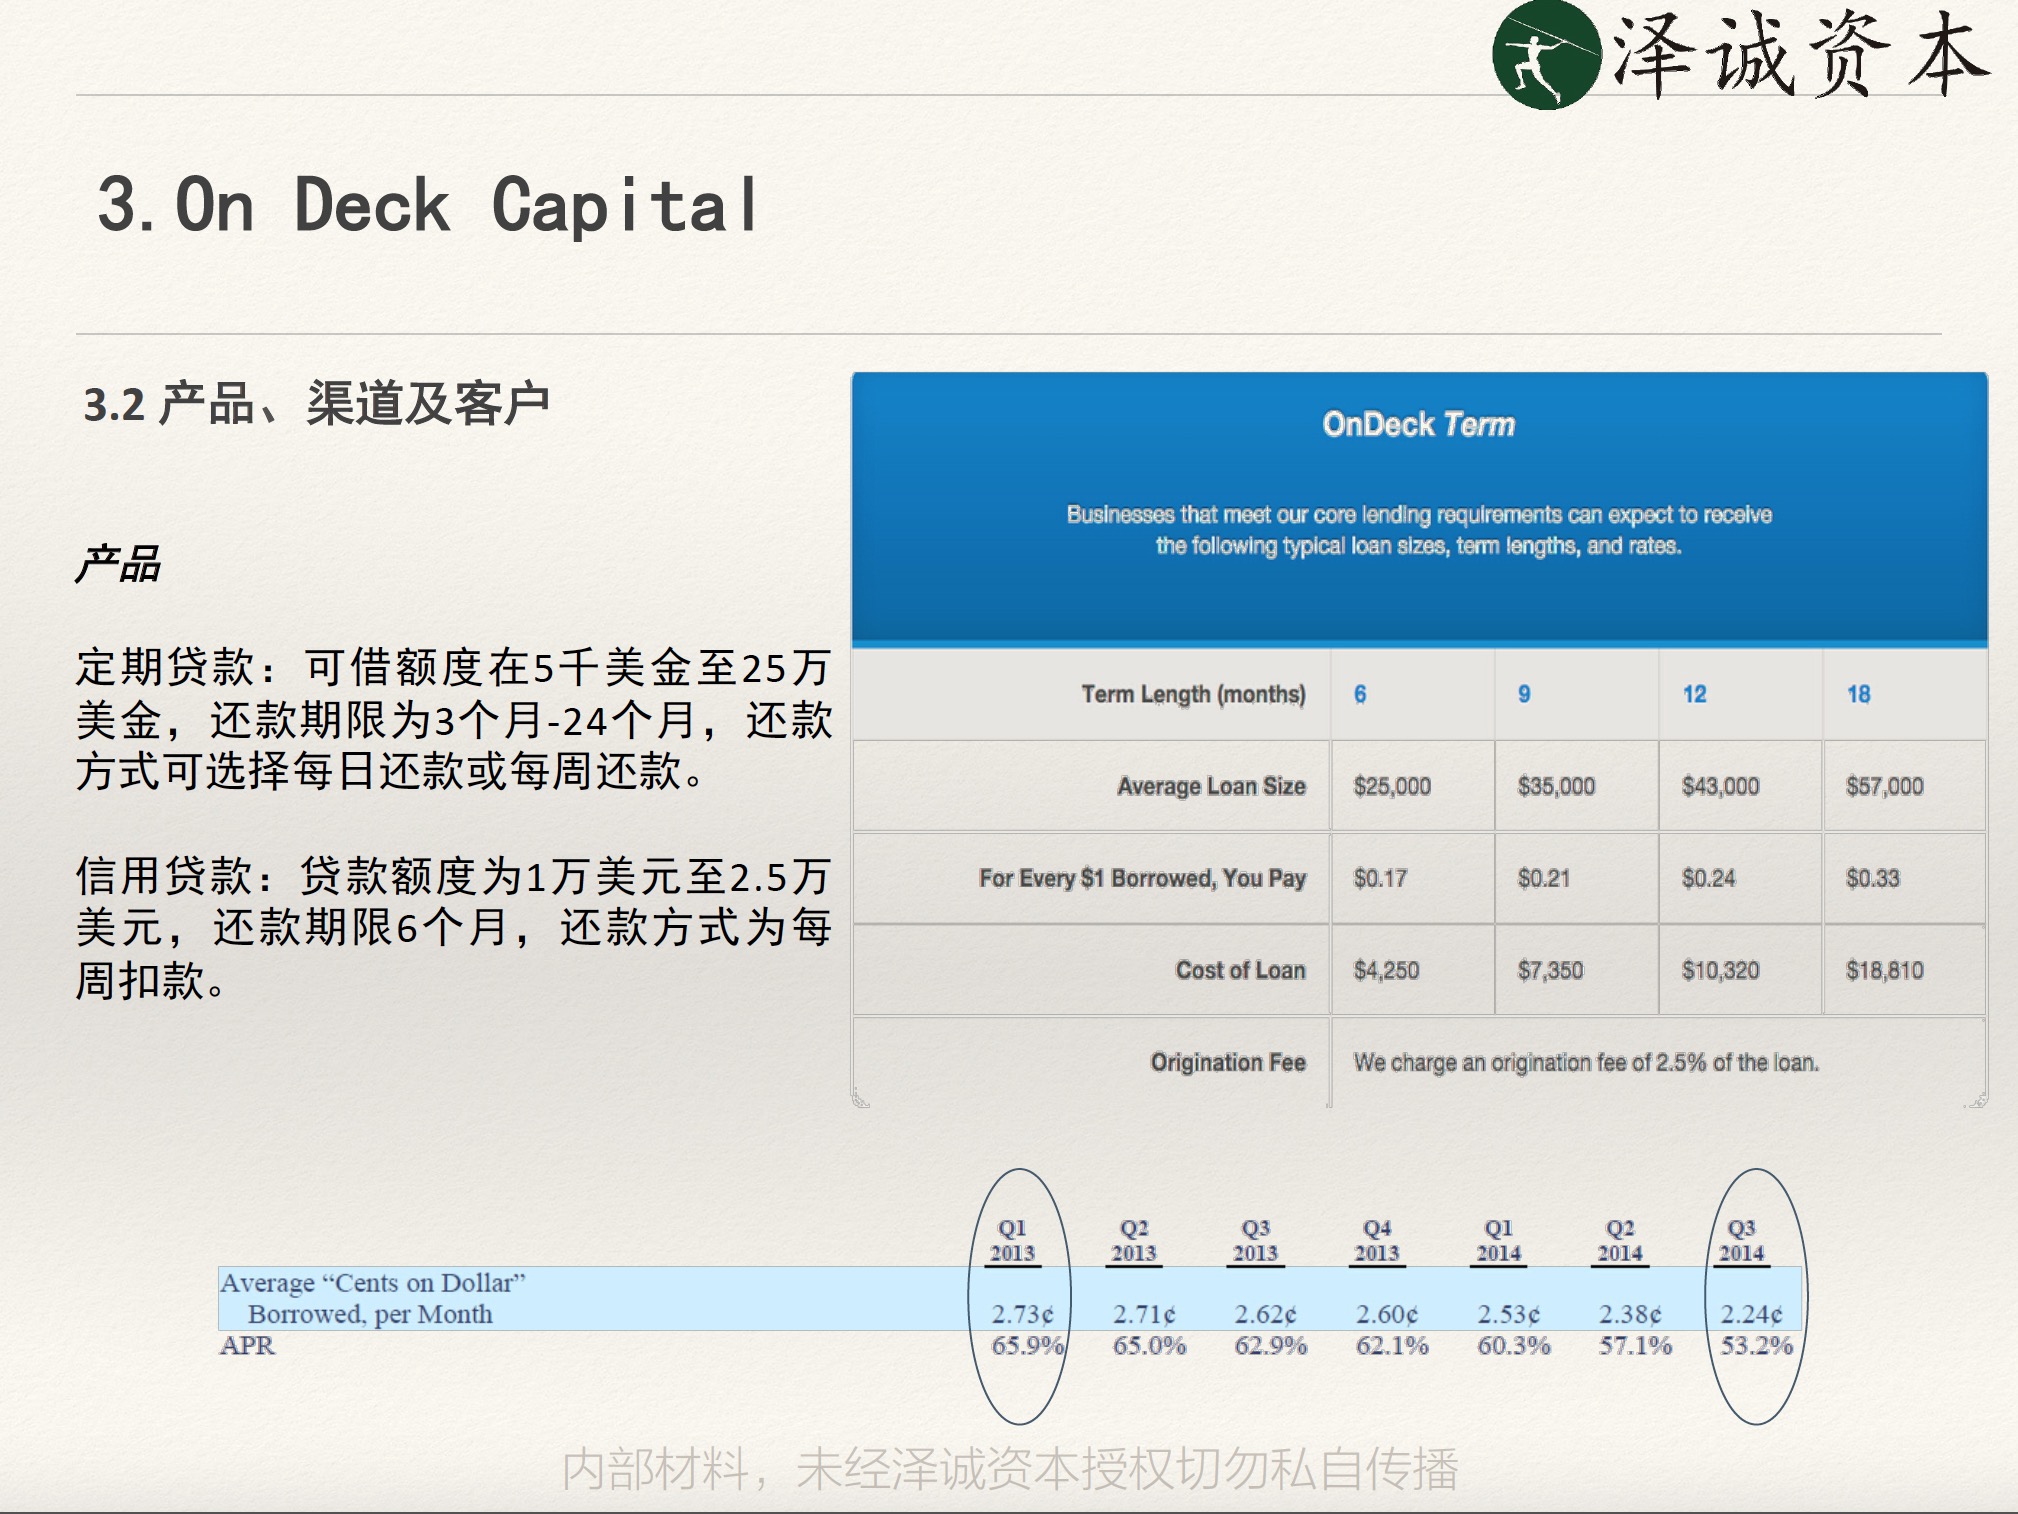
Task: Click the term length value '9'
Action: pyautogui.click(x=1524, y=694)
